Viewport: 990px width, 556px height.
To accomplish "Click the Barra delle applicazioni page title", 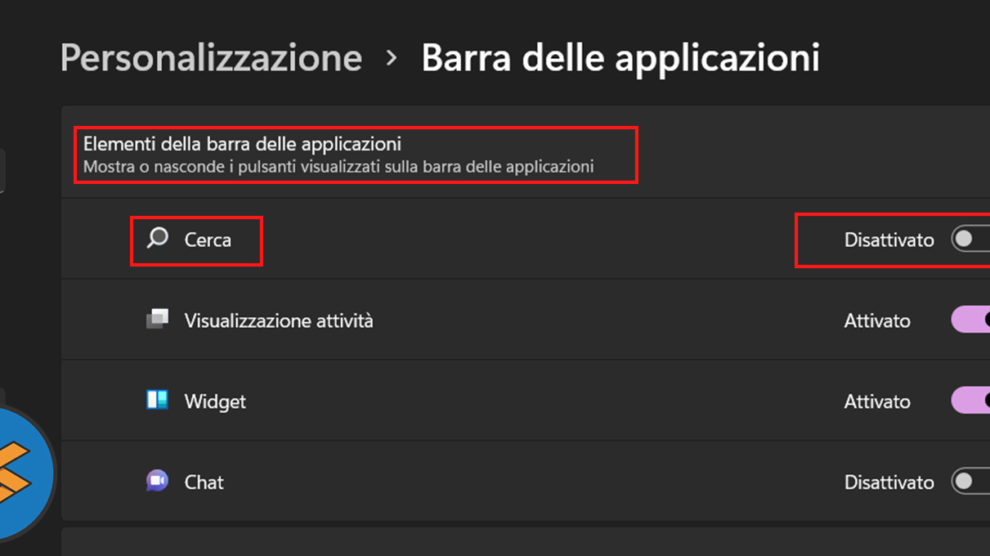I will (620, 58).
